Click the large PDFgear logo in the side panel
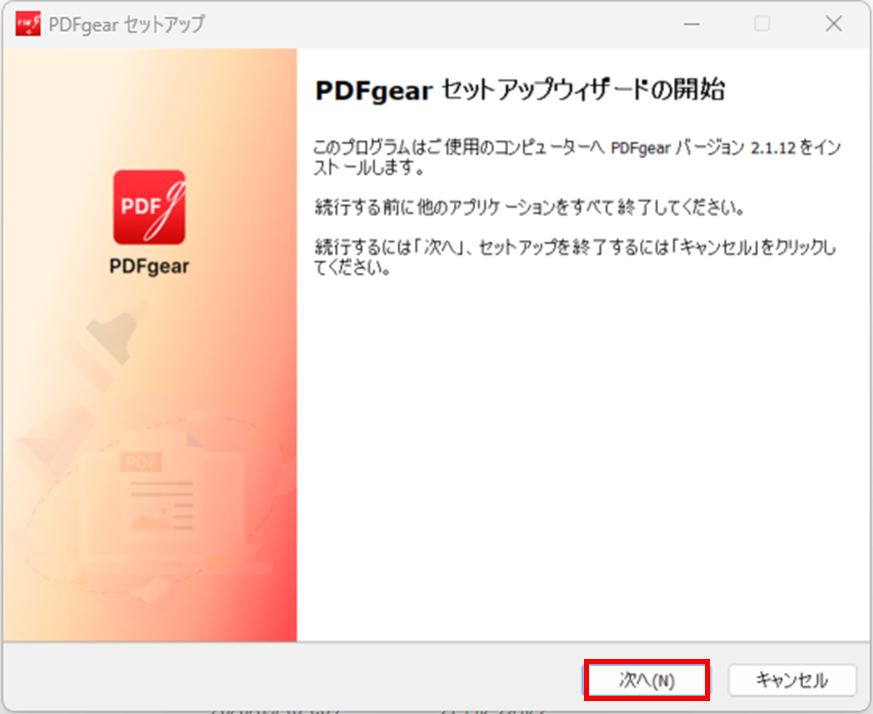The image size is (873, 714). coord(149,207)
